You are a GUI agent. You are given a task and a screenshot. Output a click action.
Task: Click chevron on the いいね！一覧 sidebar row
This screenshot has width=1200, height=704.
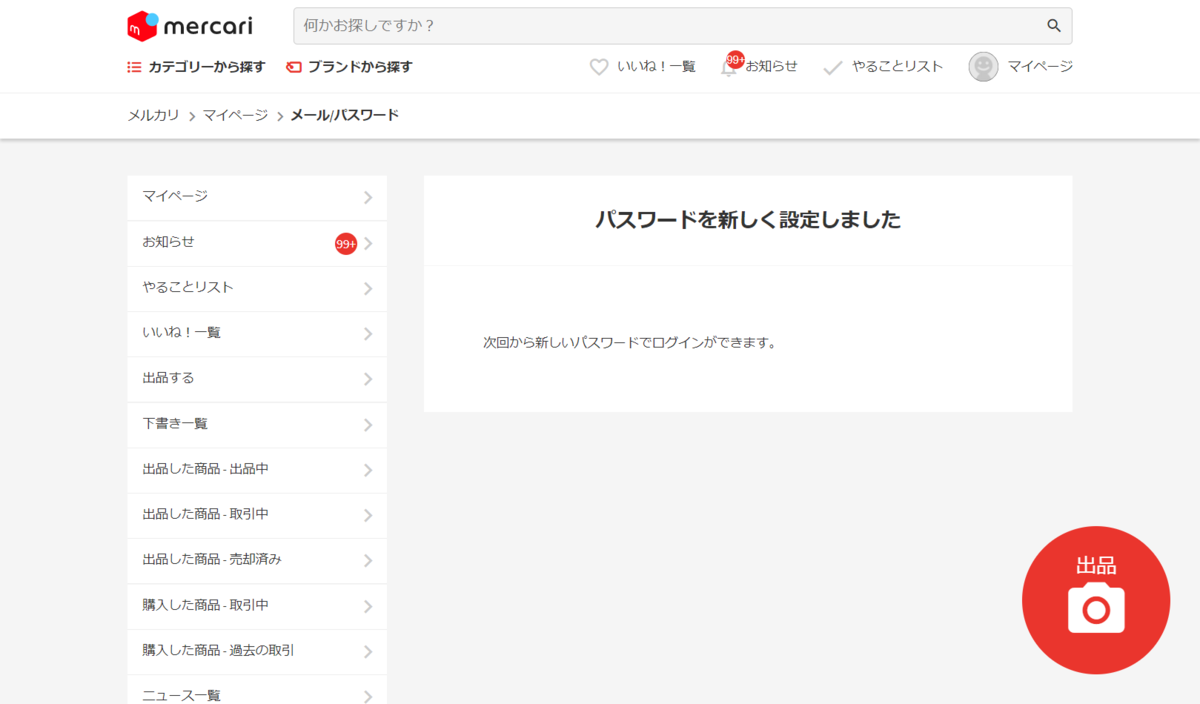click(x=368, y=334)
